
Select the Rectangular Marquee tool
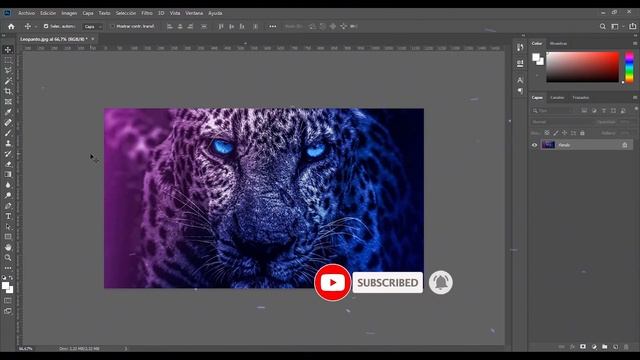pos(8,60)
